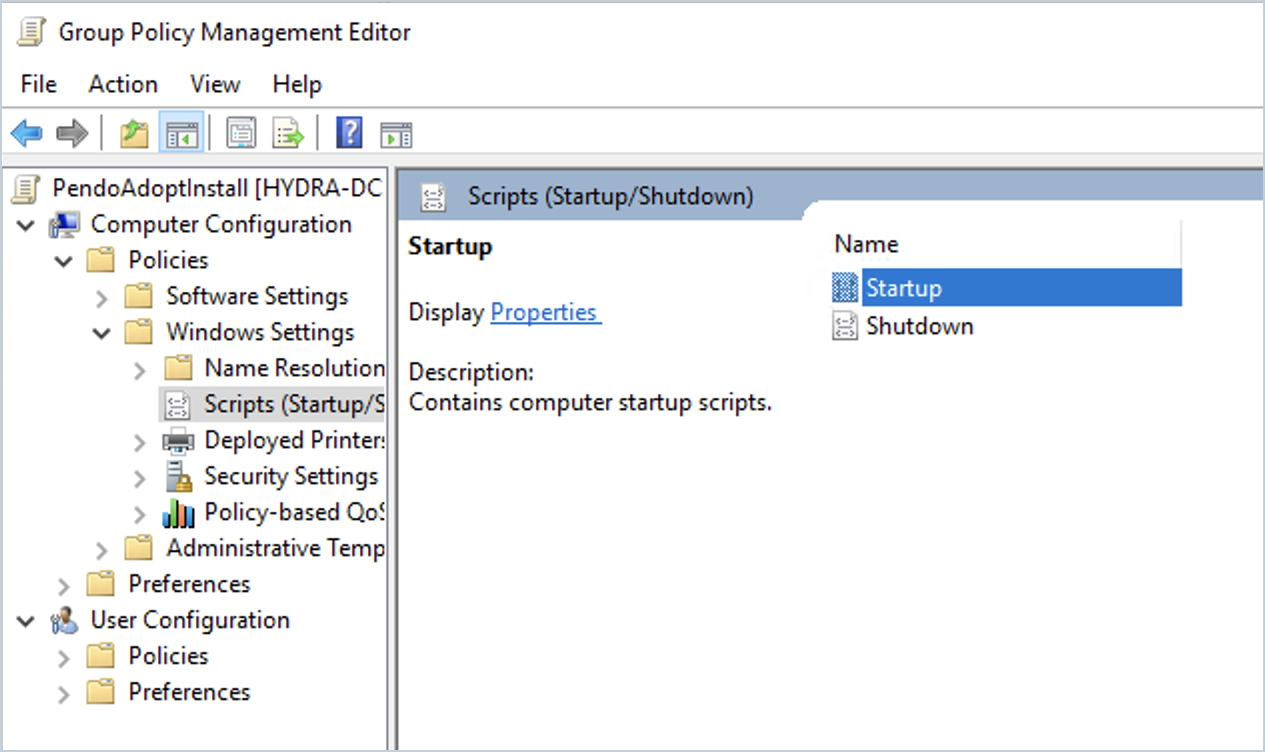
Task: Click the Name Resolution folder icon
Action: coord(178,368)
